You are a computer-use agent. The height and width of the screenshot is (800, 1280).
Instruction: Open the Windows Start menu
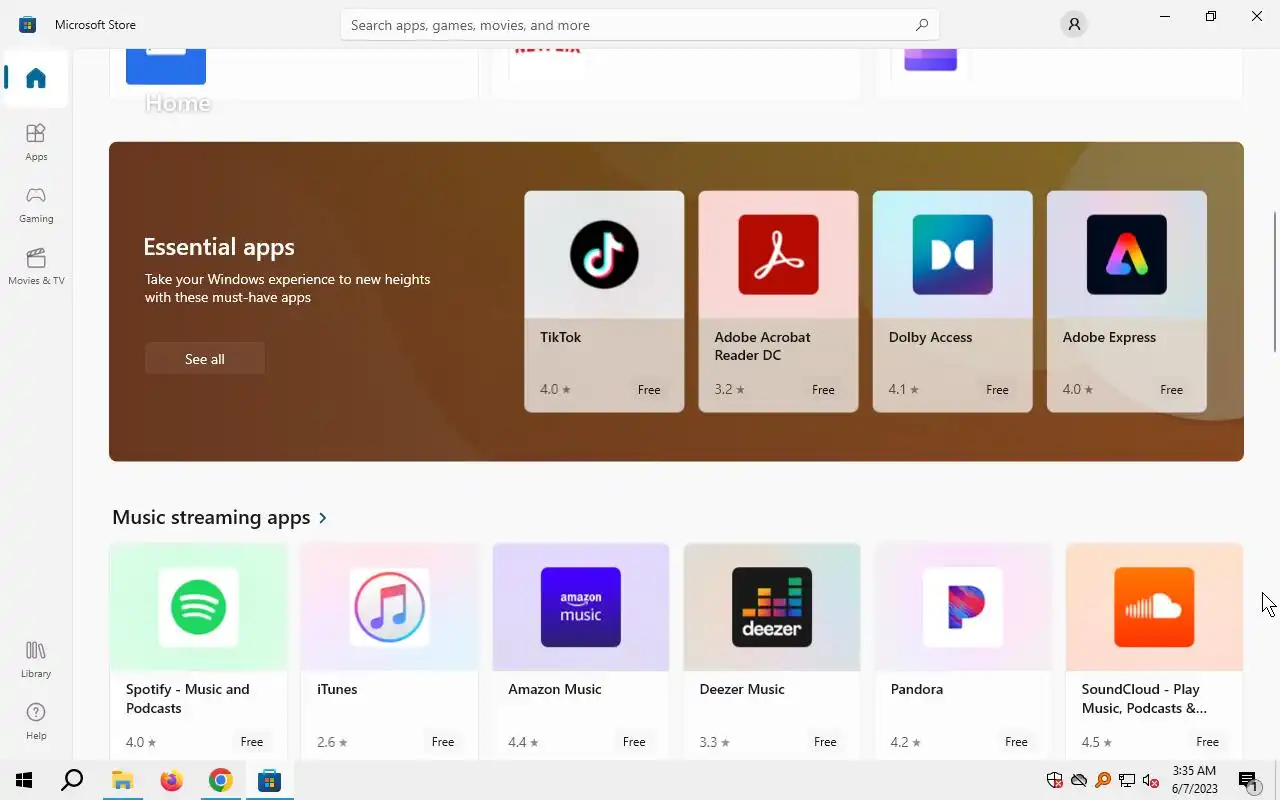tap(24, 780)
